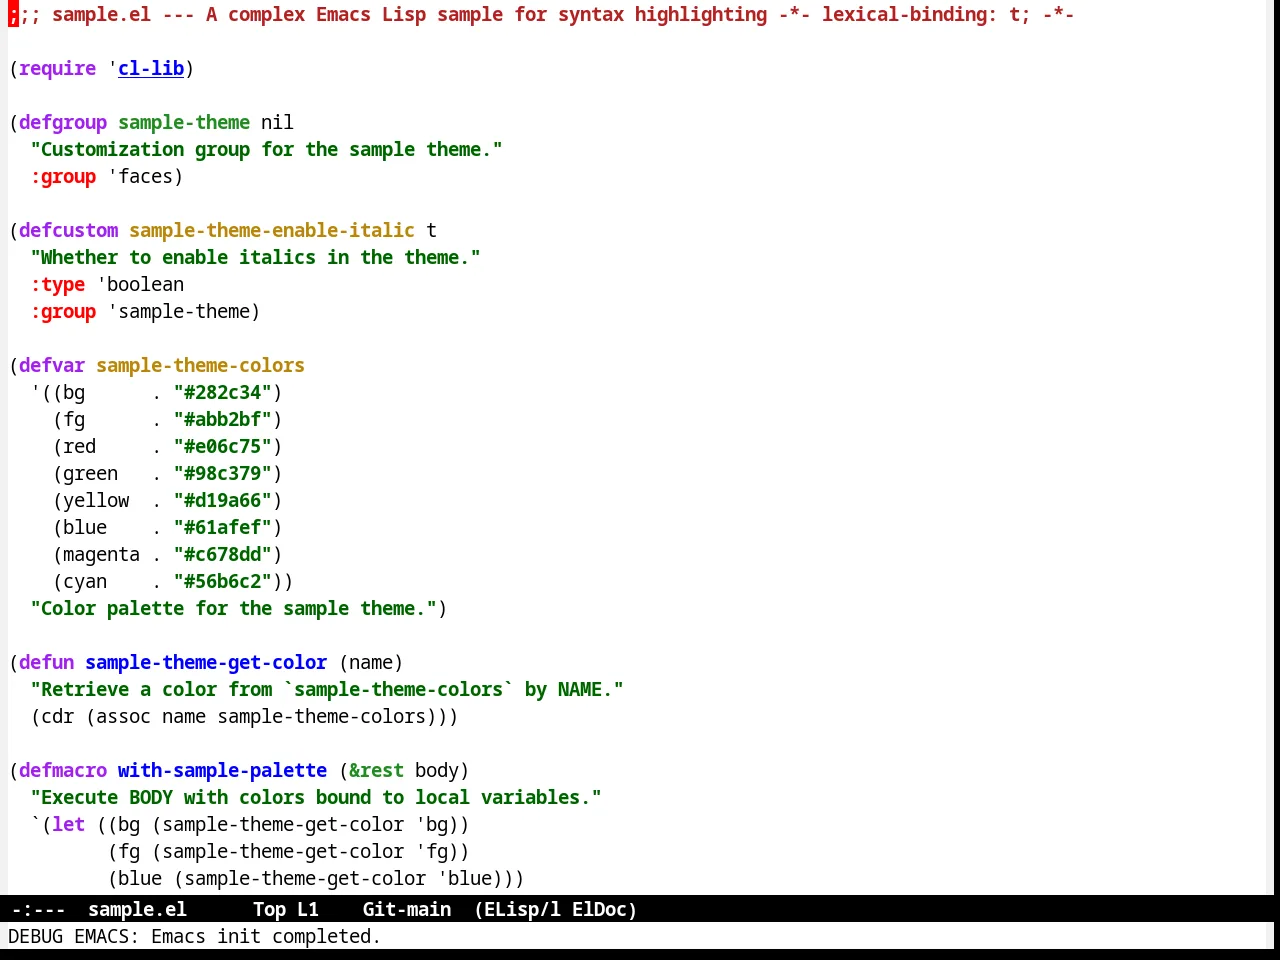Click the docstring 'Retrieve a color from'
1280x960 pixels.
point(327,689)
